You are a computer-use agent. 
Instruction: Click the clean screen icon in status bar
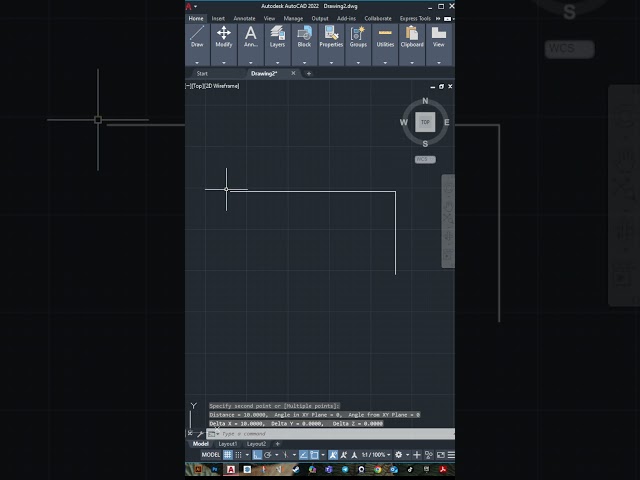point(441,455)
